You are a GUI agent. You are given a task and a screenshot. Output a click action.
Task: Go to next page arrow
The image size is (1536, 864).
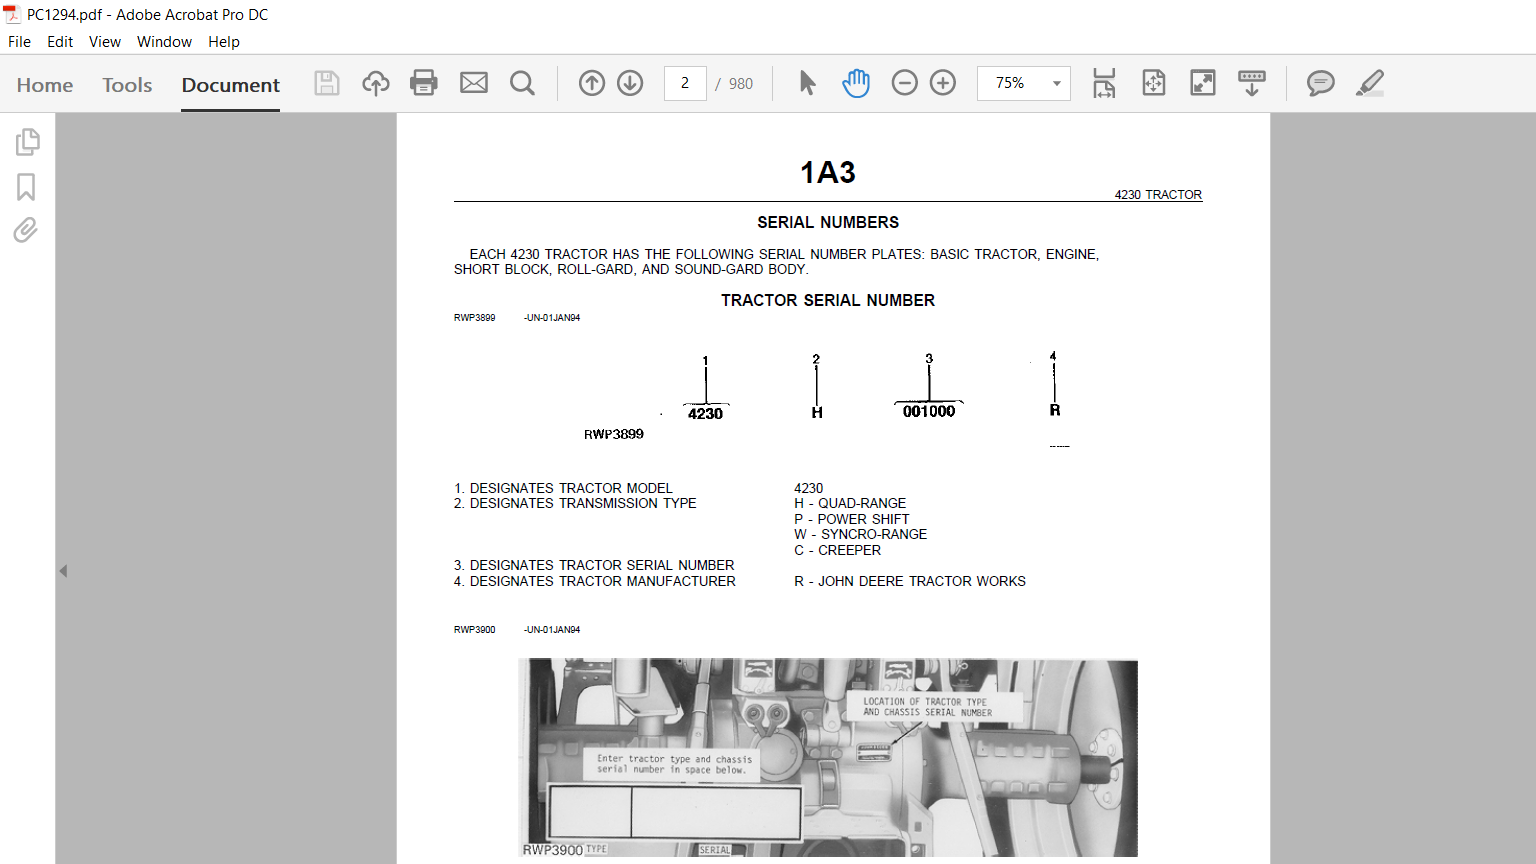pos(630,83)
